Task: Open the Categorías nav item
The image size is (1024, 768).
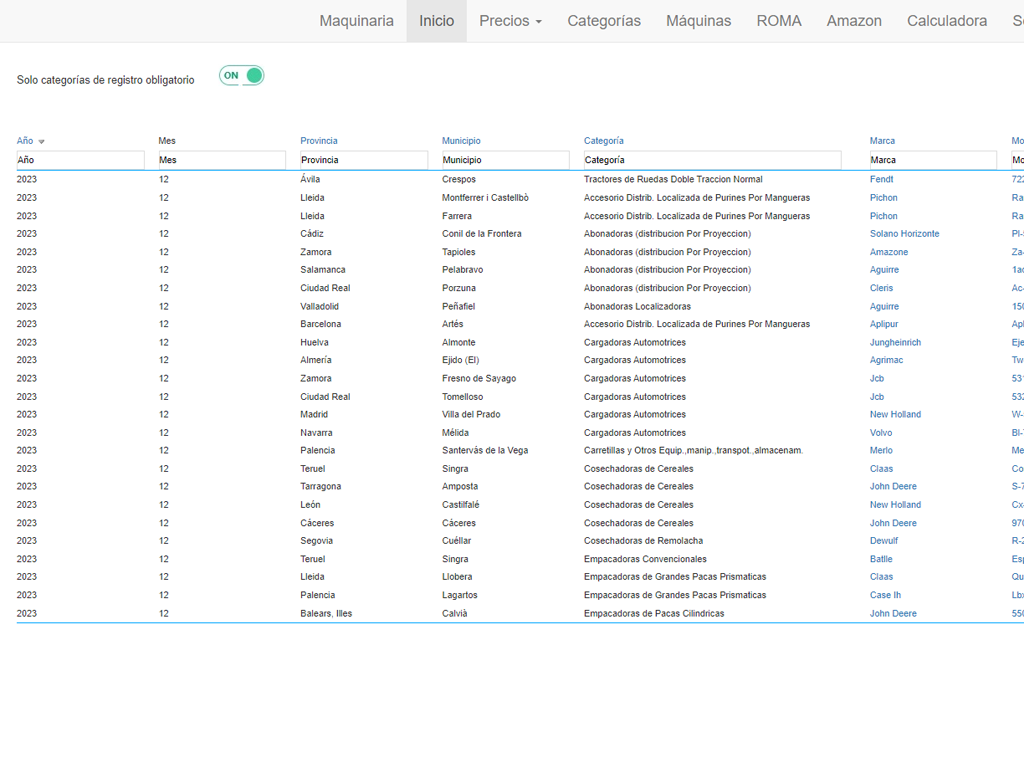Action: coord(604,21)
